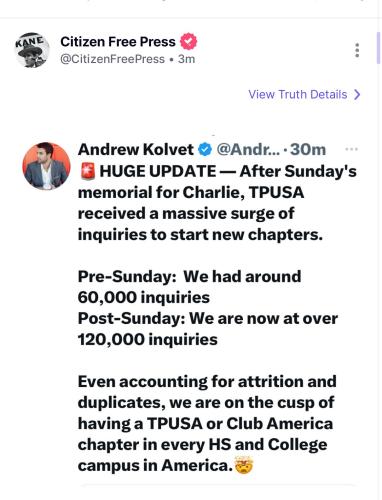The width and height of the screenshot is (382, 500).
Task: Click the @CitizenFreePress handle
Action: [112, 59]
